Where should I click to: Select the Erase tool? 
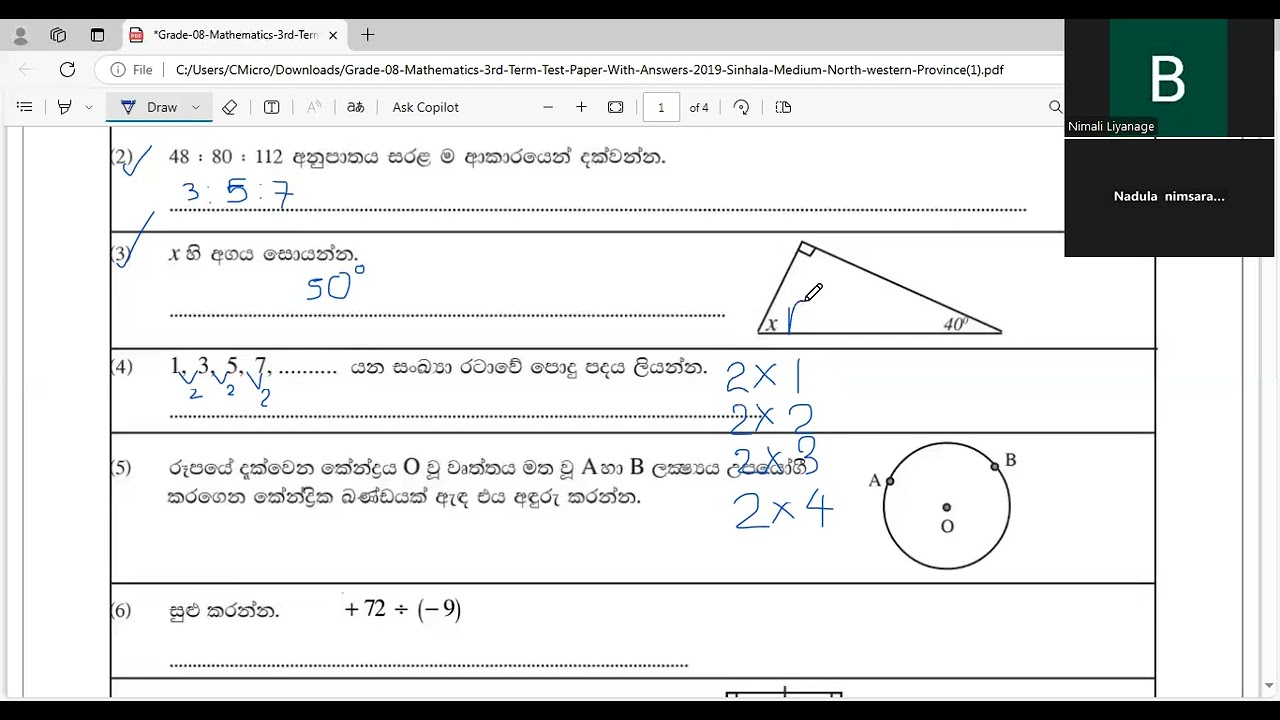click(229, 107)
